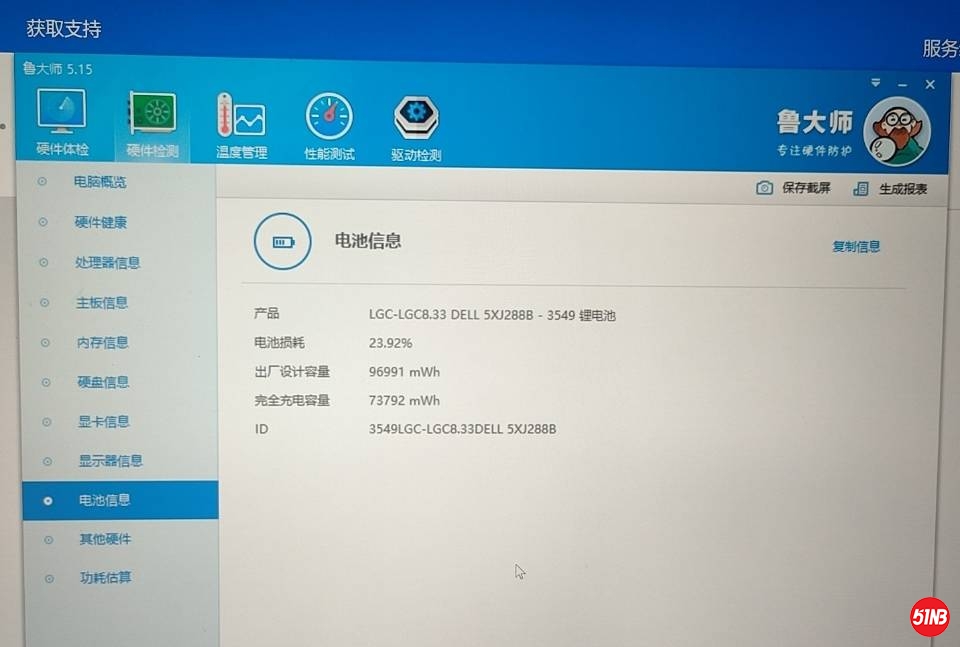
Task: Click the 复制信息 link
Action: pyautogui.click(x=856, y=247)
